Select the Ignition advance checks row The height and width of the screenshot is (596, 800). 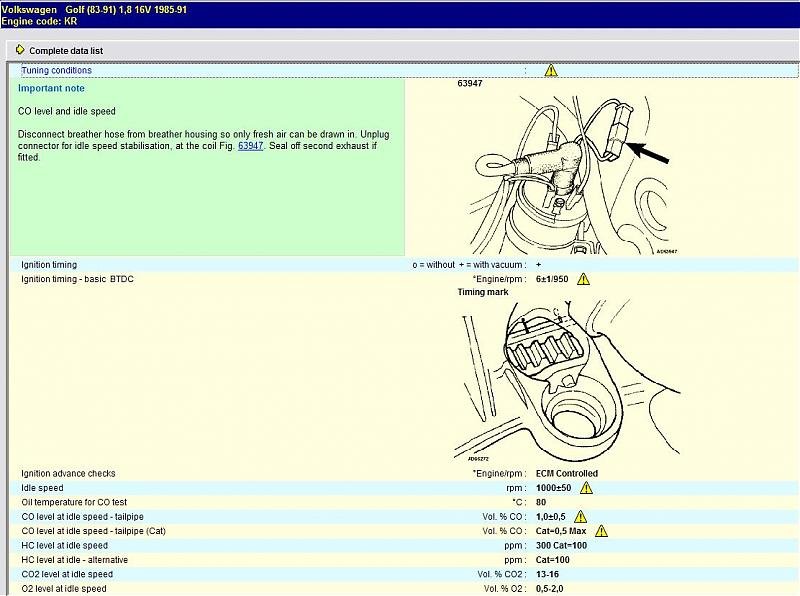(68, 473)
